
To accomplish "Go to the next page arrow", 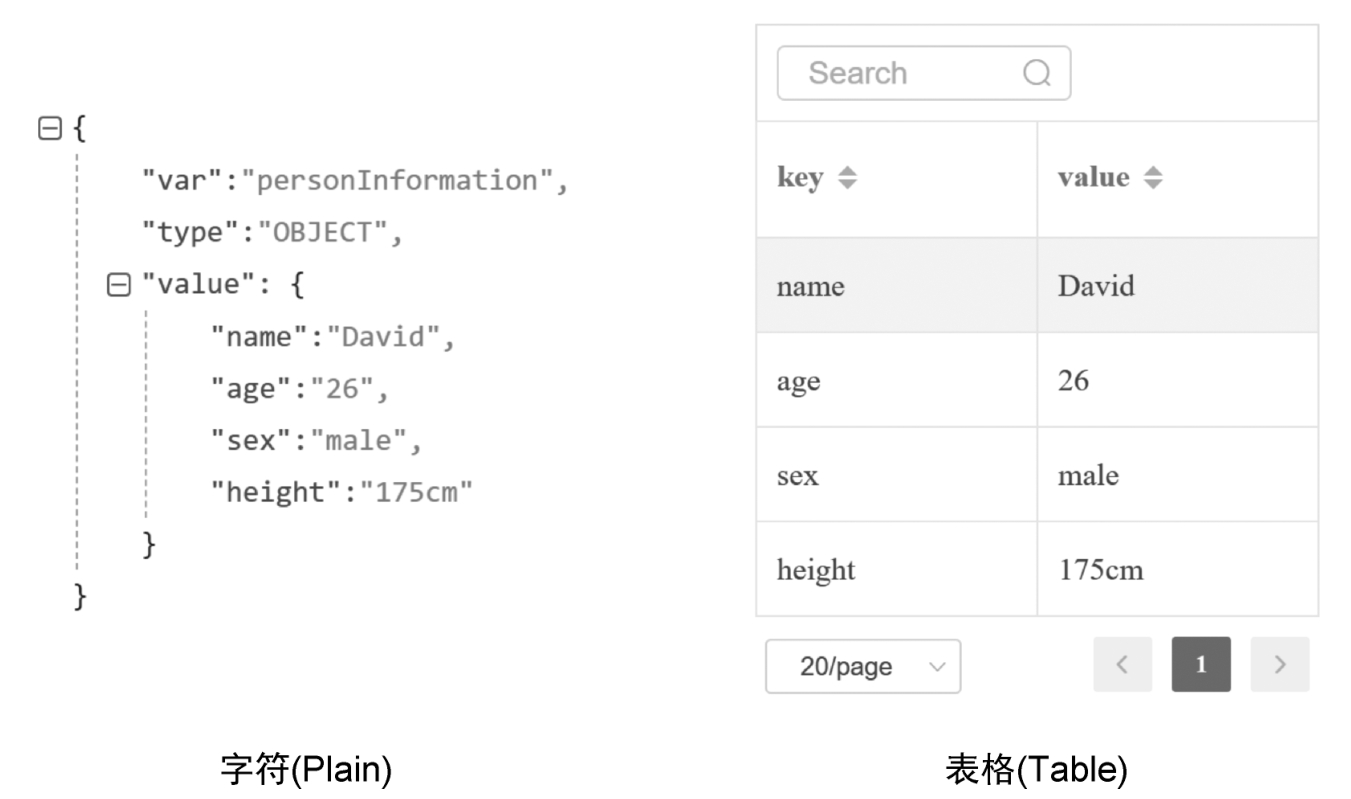I will point(1280,665).
